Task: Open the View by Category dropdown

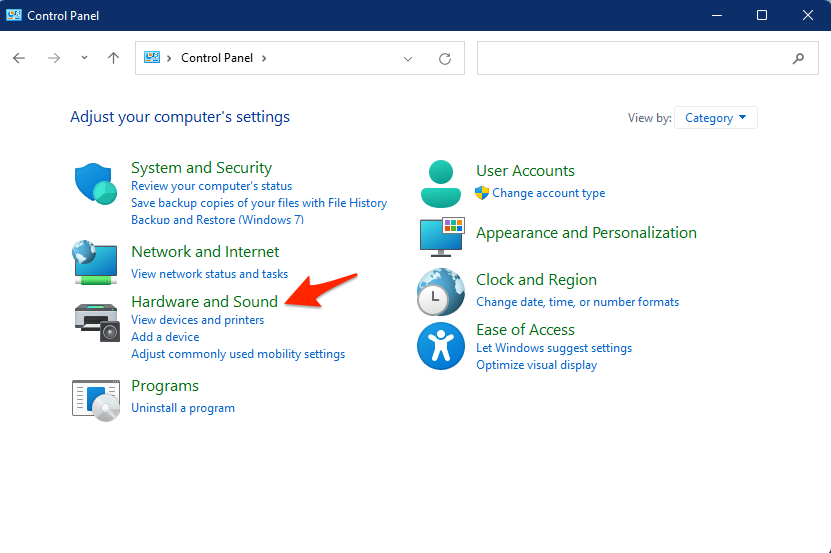Action: (716, 118)
